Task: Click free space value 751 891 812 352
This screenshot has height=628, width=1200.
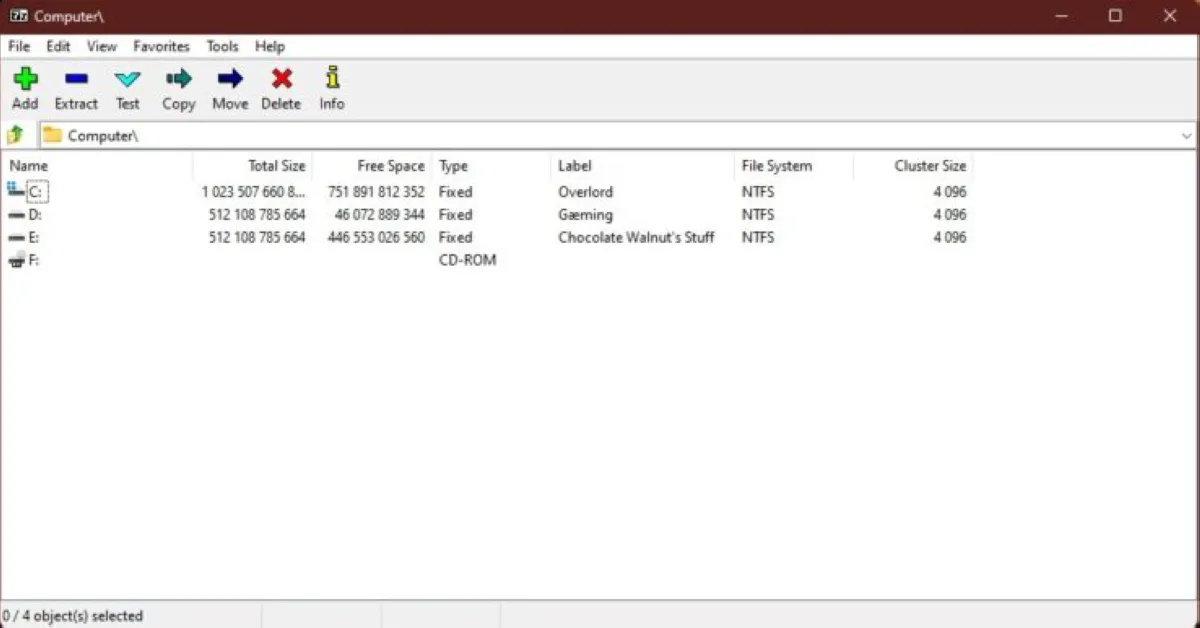Action: (376, 191)
